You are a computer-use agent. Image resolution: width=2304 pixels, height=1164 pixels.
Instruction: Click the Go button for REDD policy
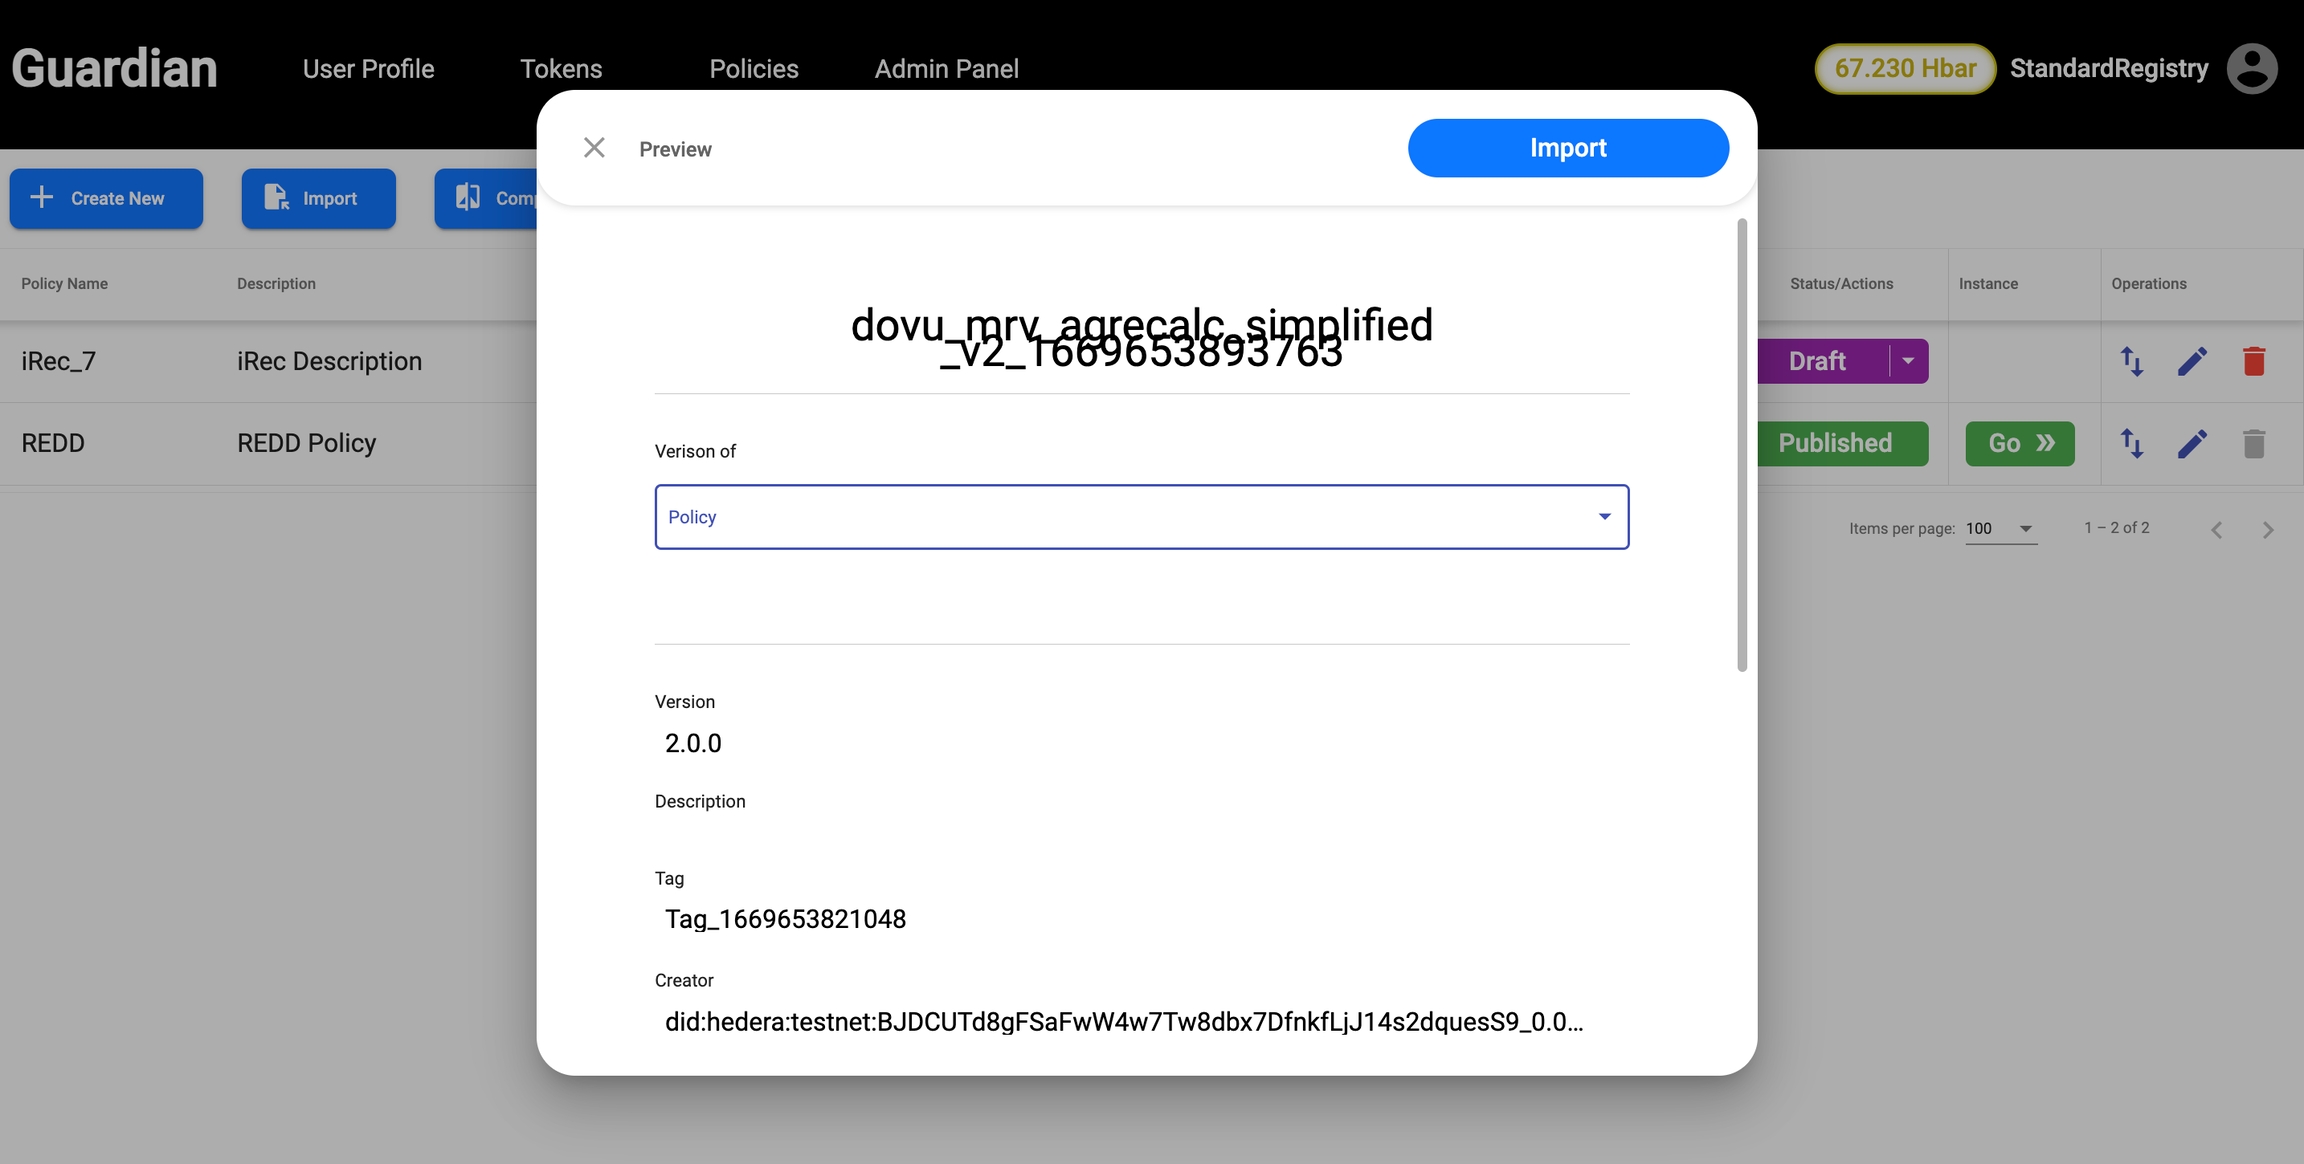tap(2019, 443)
